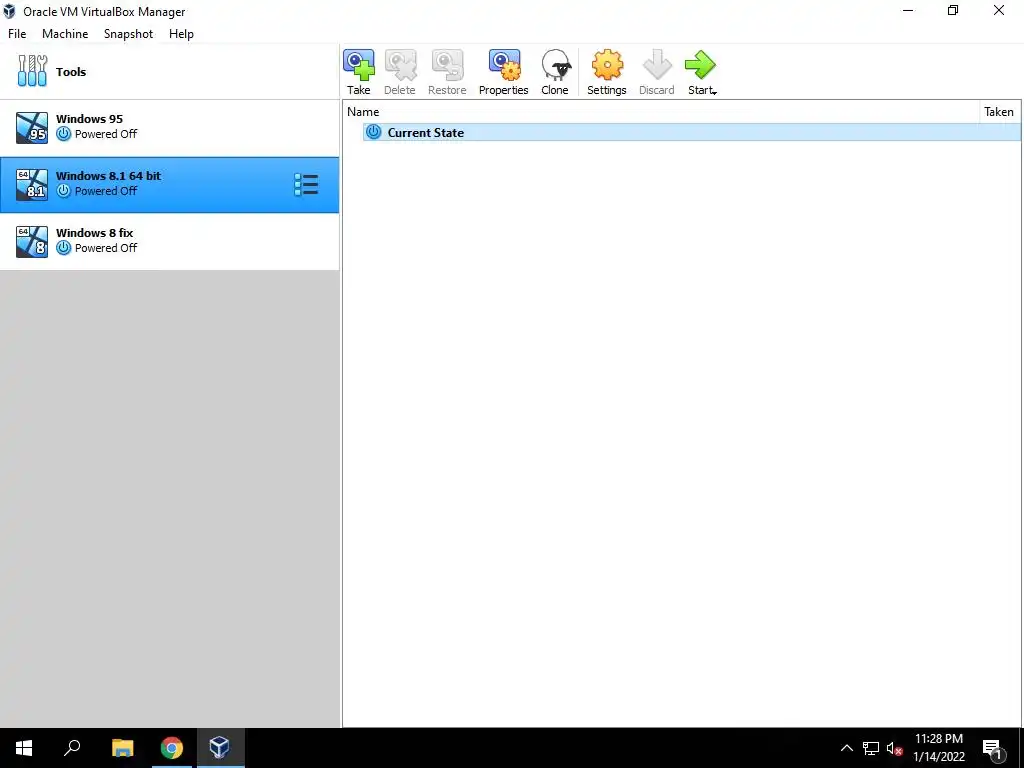Viewport: 1024px width, 768px height.
Task: Open the notification center icon
Action: click(992, 748)
